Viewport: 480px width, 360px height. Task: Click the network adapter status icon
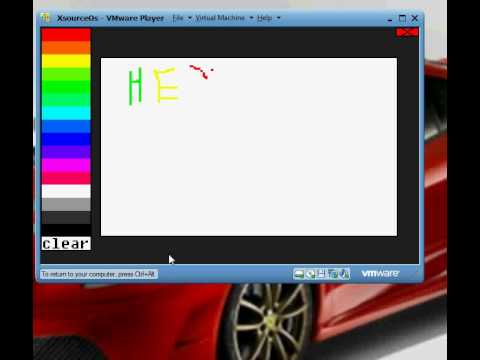(x=332, y=274)
